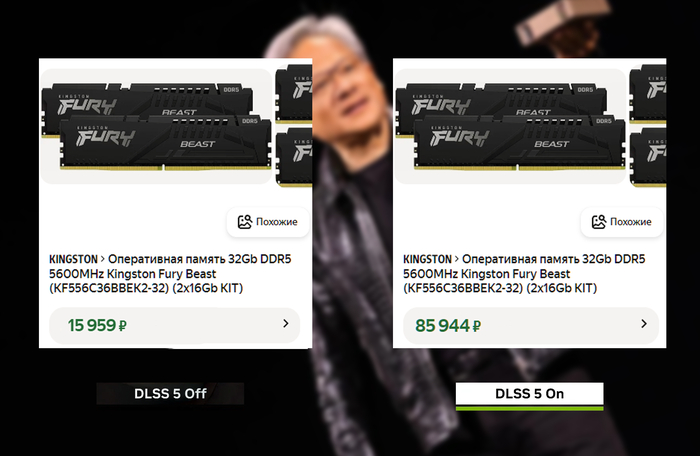Image resolution: width=700 pixels, height=456 pixels.
Task: View upper side thumbnail in left card
Action: coord(294,94)
